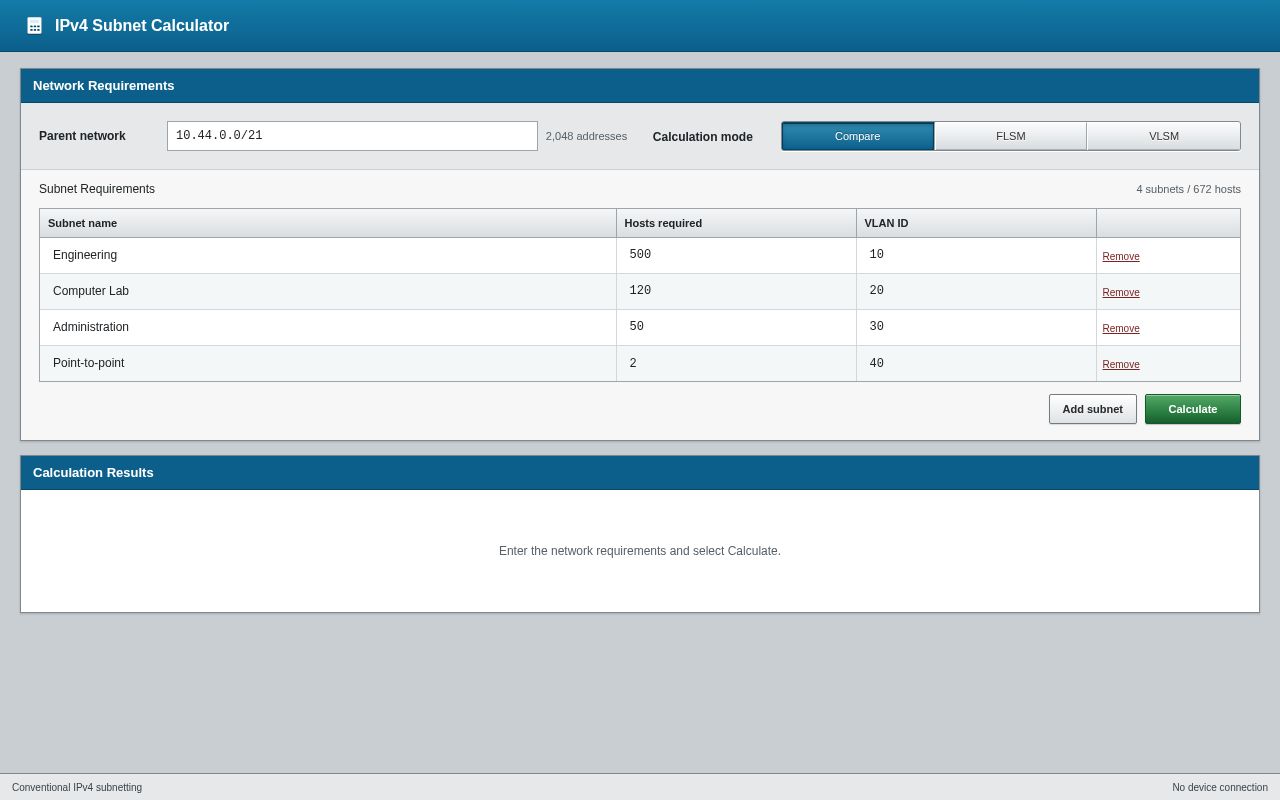
Task: Click the '2,048 addresses' text
Action: pyautogui.click(x=586, y=136)
